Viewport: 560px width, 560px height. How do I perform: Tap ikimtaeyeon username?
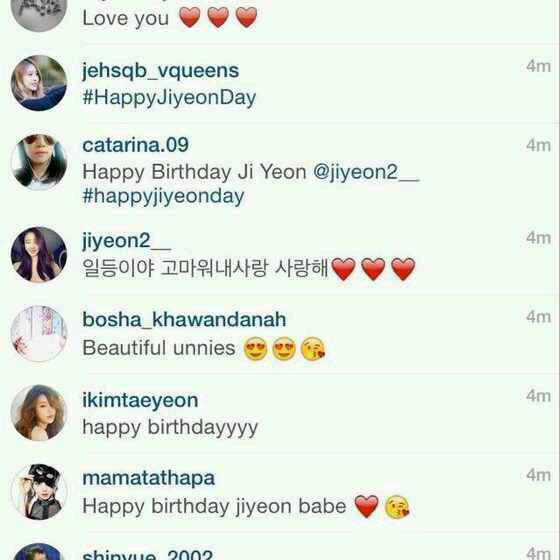point(140,400)
